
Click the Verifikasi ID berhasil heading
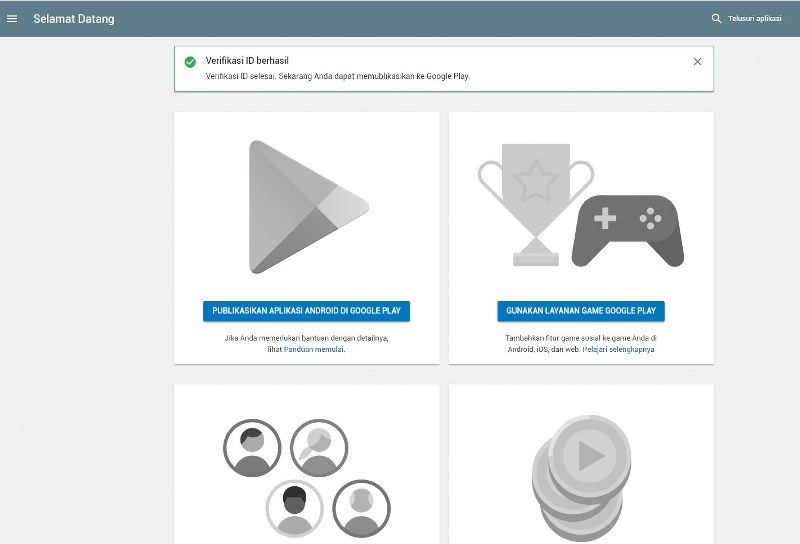point(247,61)
